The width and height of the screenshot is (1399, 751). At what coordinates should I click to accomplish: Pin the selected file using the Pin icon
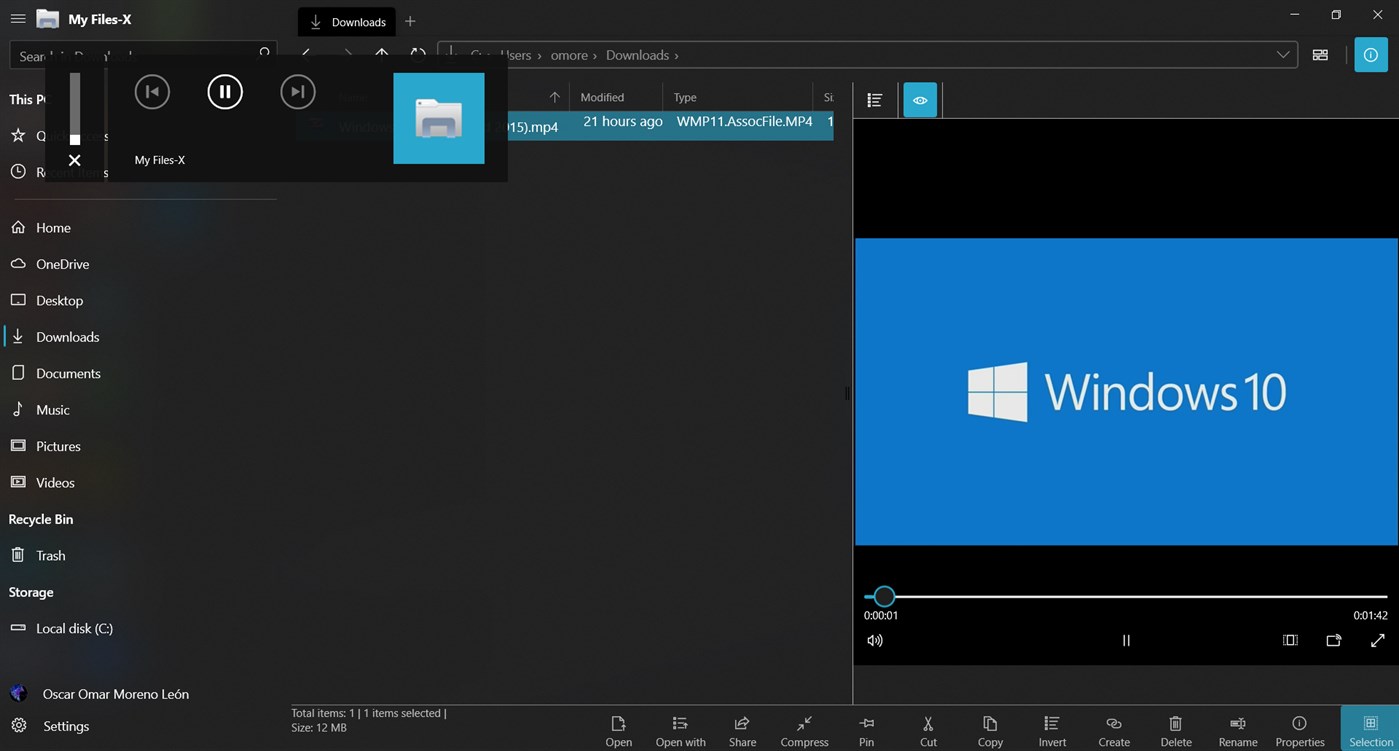click(866, 729)
